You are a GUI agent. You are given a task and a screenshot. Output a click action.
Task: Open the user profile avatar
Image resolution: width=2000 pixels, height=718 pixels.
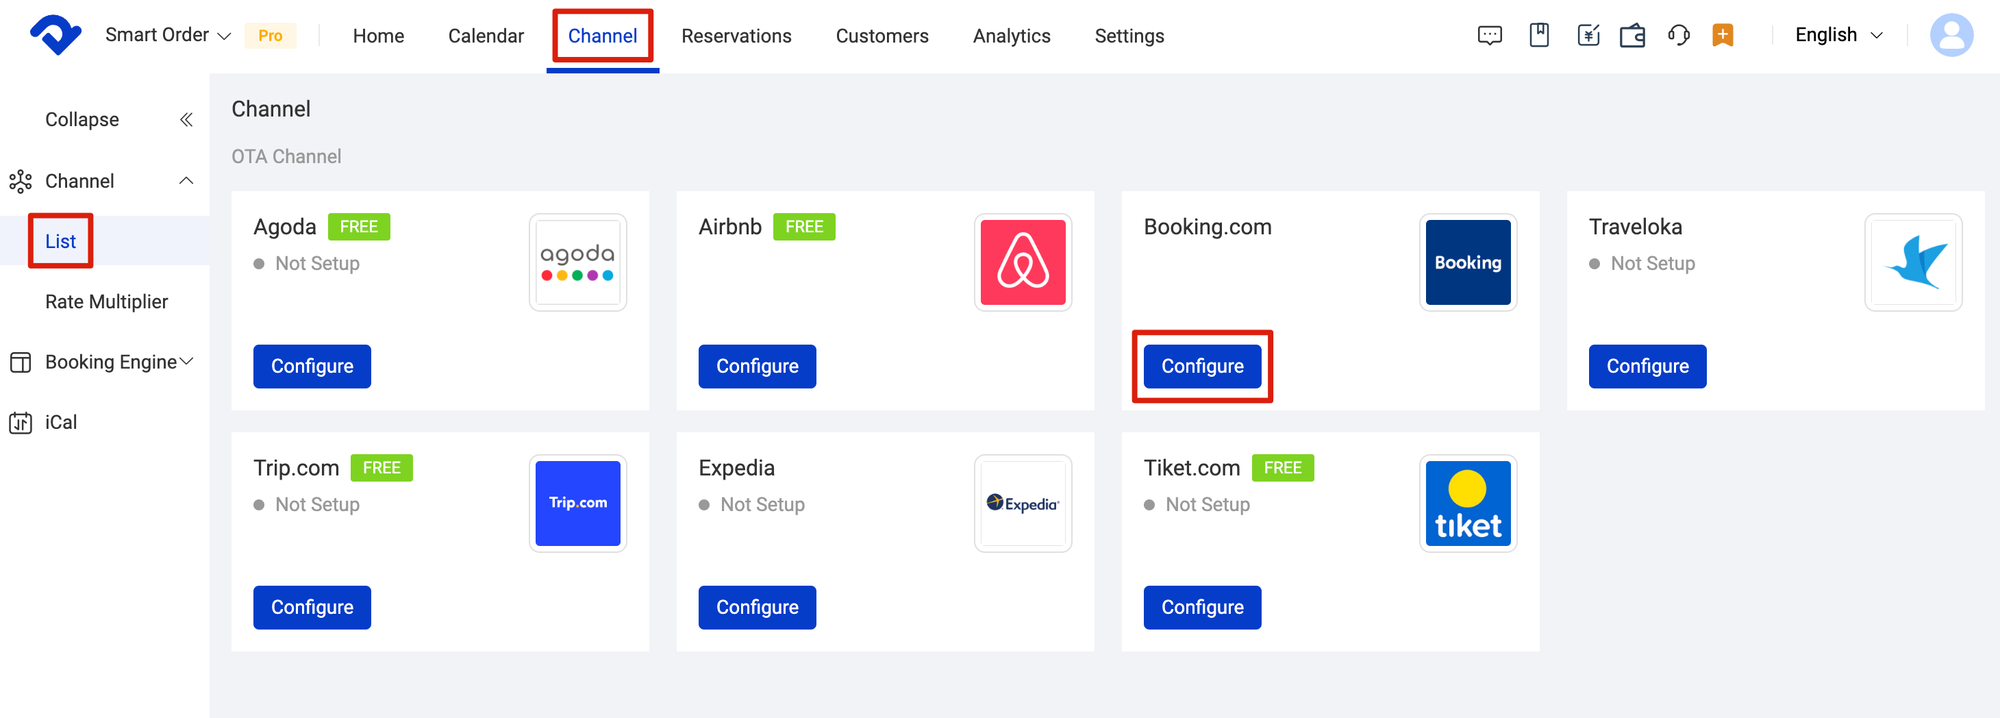pos(1951,36)
